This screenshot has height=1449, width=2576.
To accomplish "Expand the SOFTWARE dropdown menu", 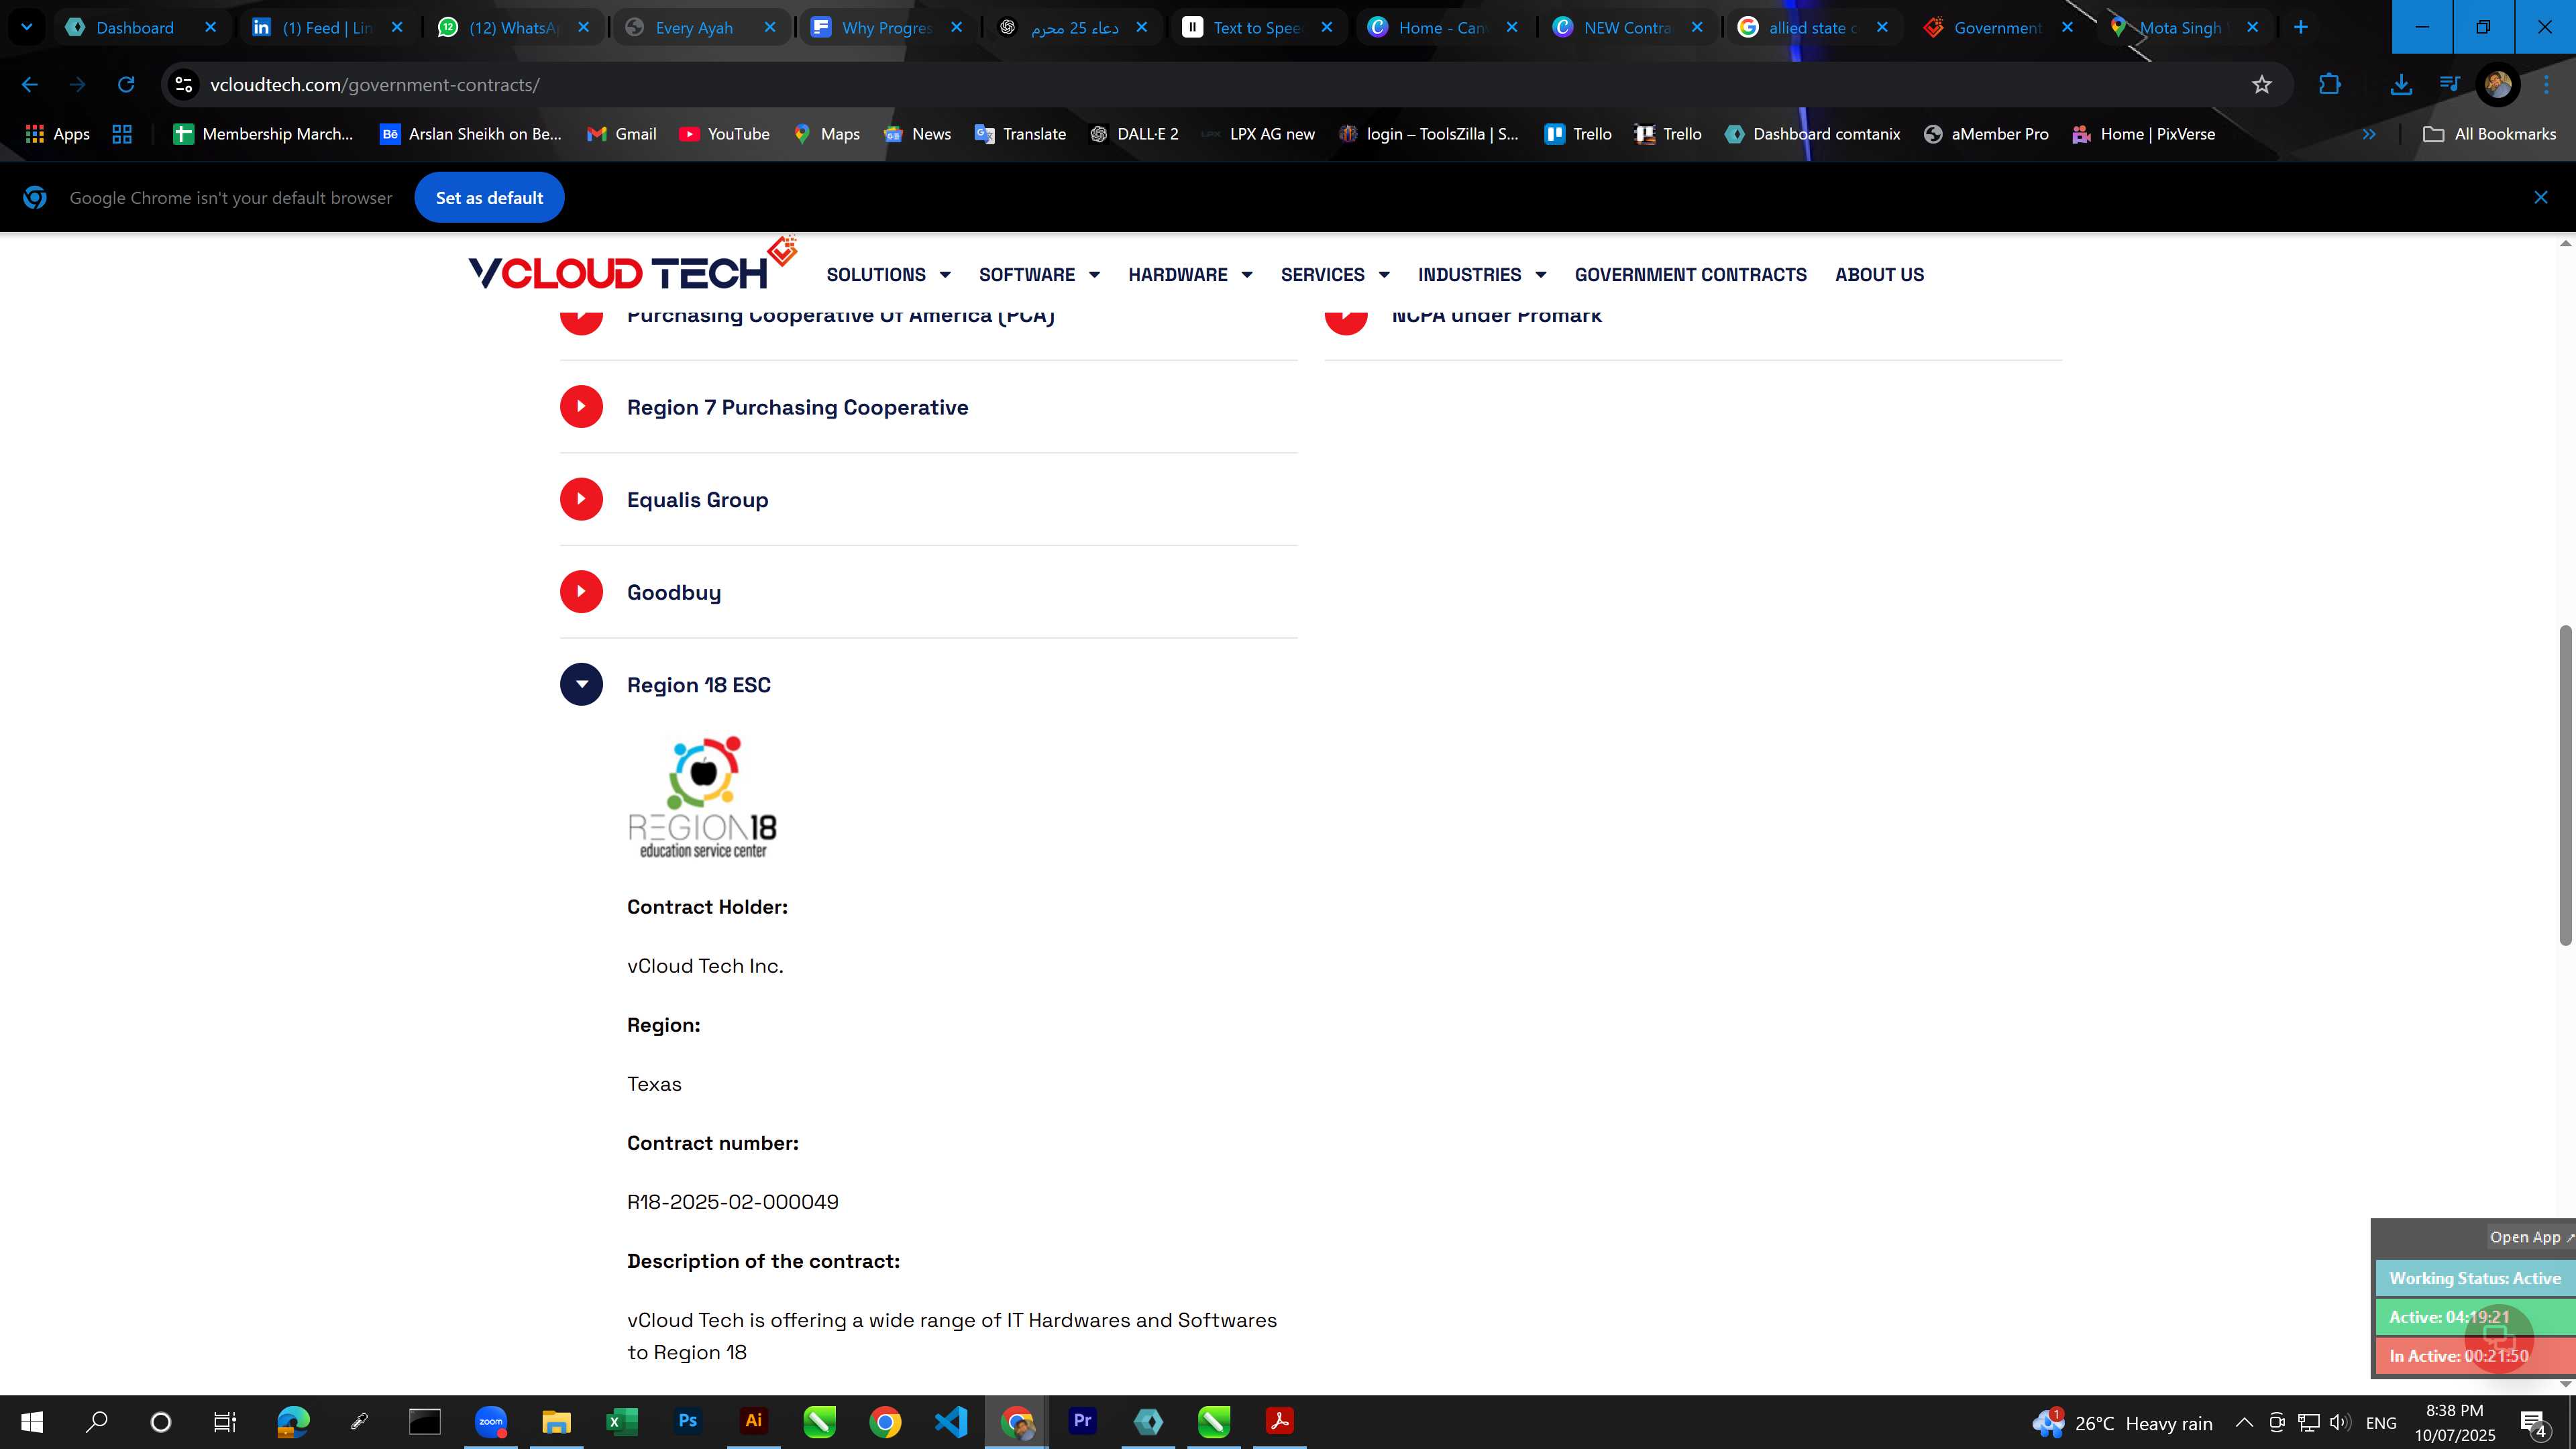I will 1039,275.
